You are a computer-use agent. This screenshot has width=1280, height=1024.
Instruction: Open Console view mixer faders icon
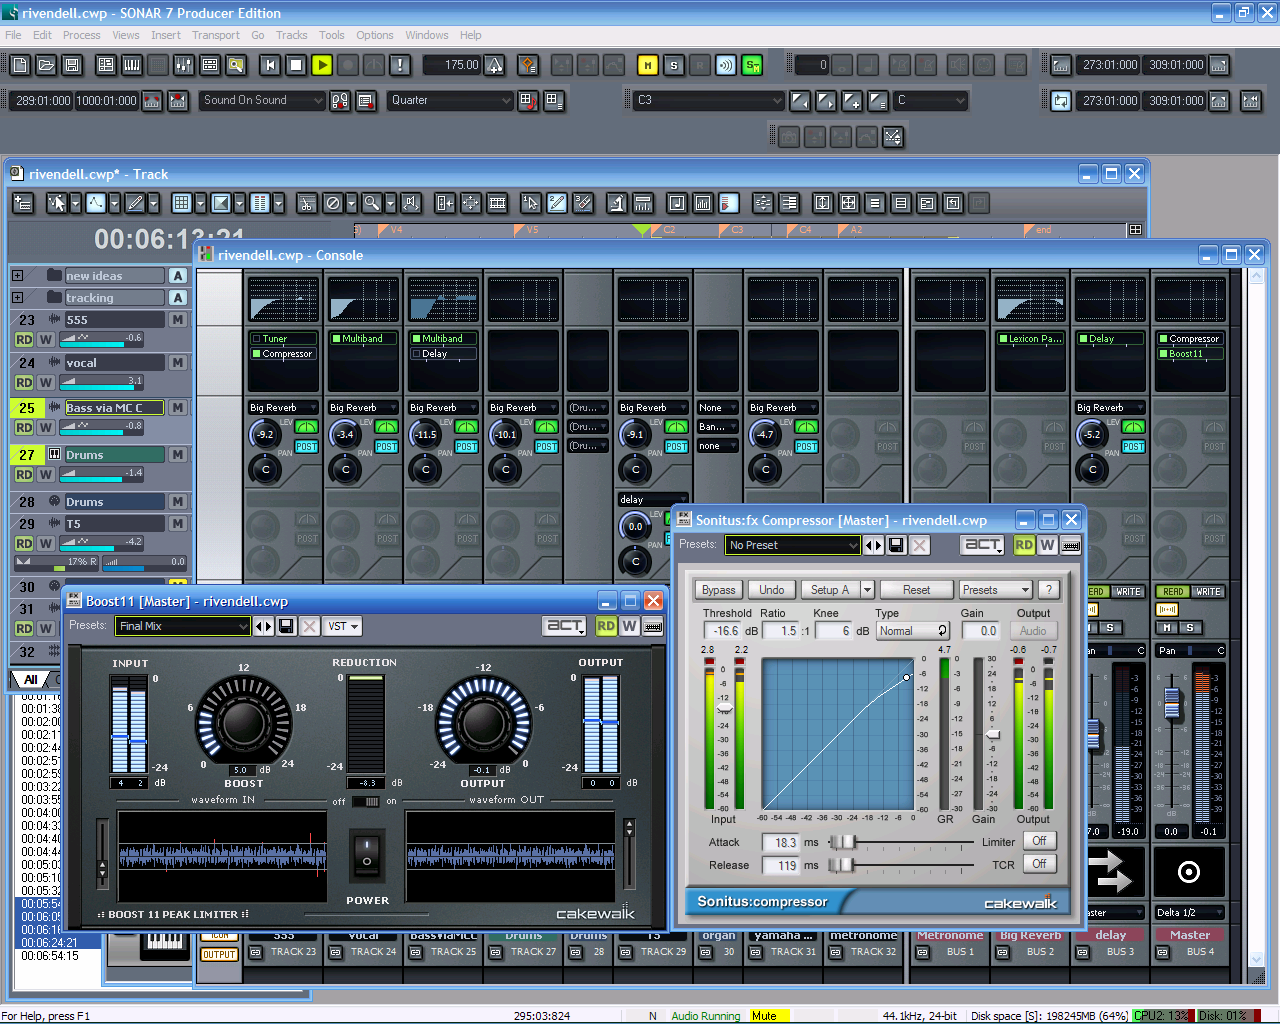tap(184, 65)
